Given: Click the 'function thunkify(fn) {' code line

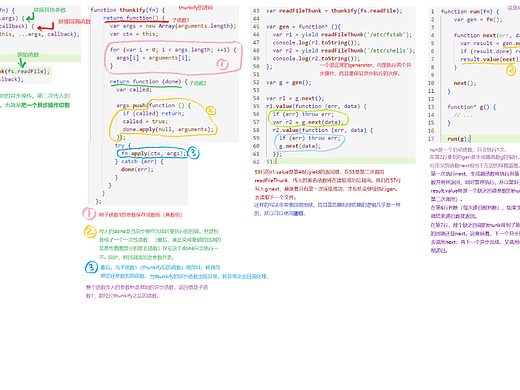Looking at the screenshot, I should click(x=128, y=10).
